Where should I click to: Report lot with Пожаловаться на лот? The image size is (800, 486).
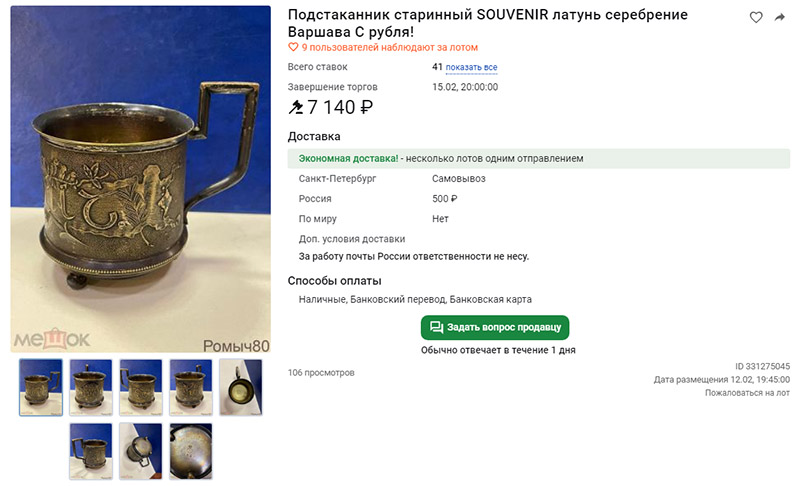(747, 393)
